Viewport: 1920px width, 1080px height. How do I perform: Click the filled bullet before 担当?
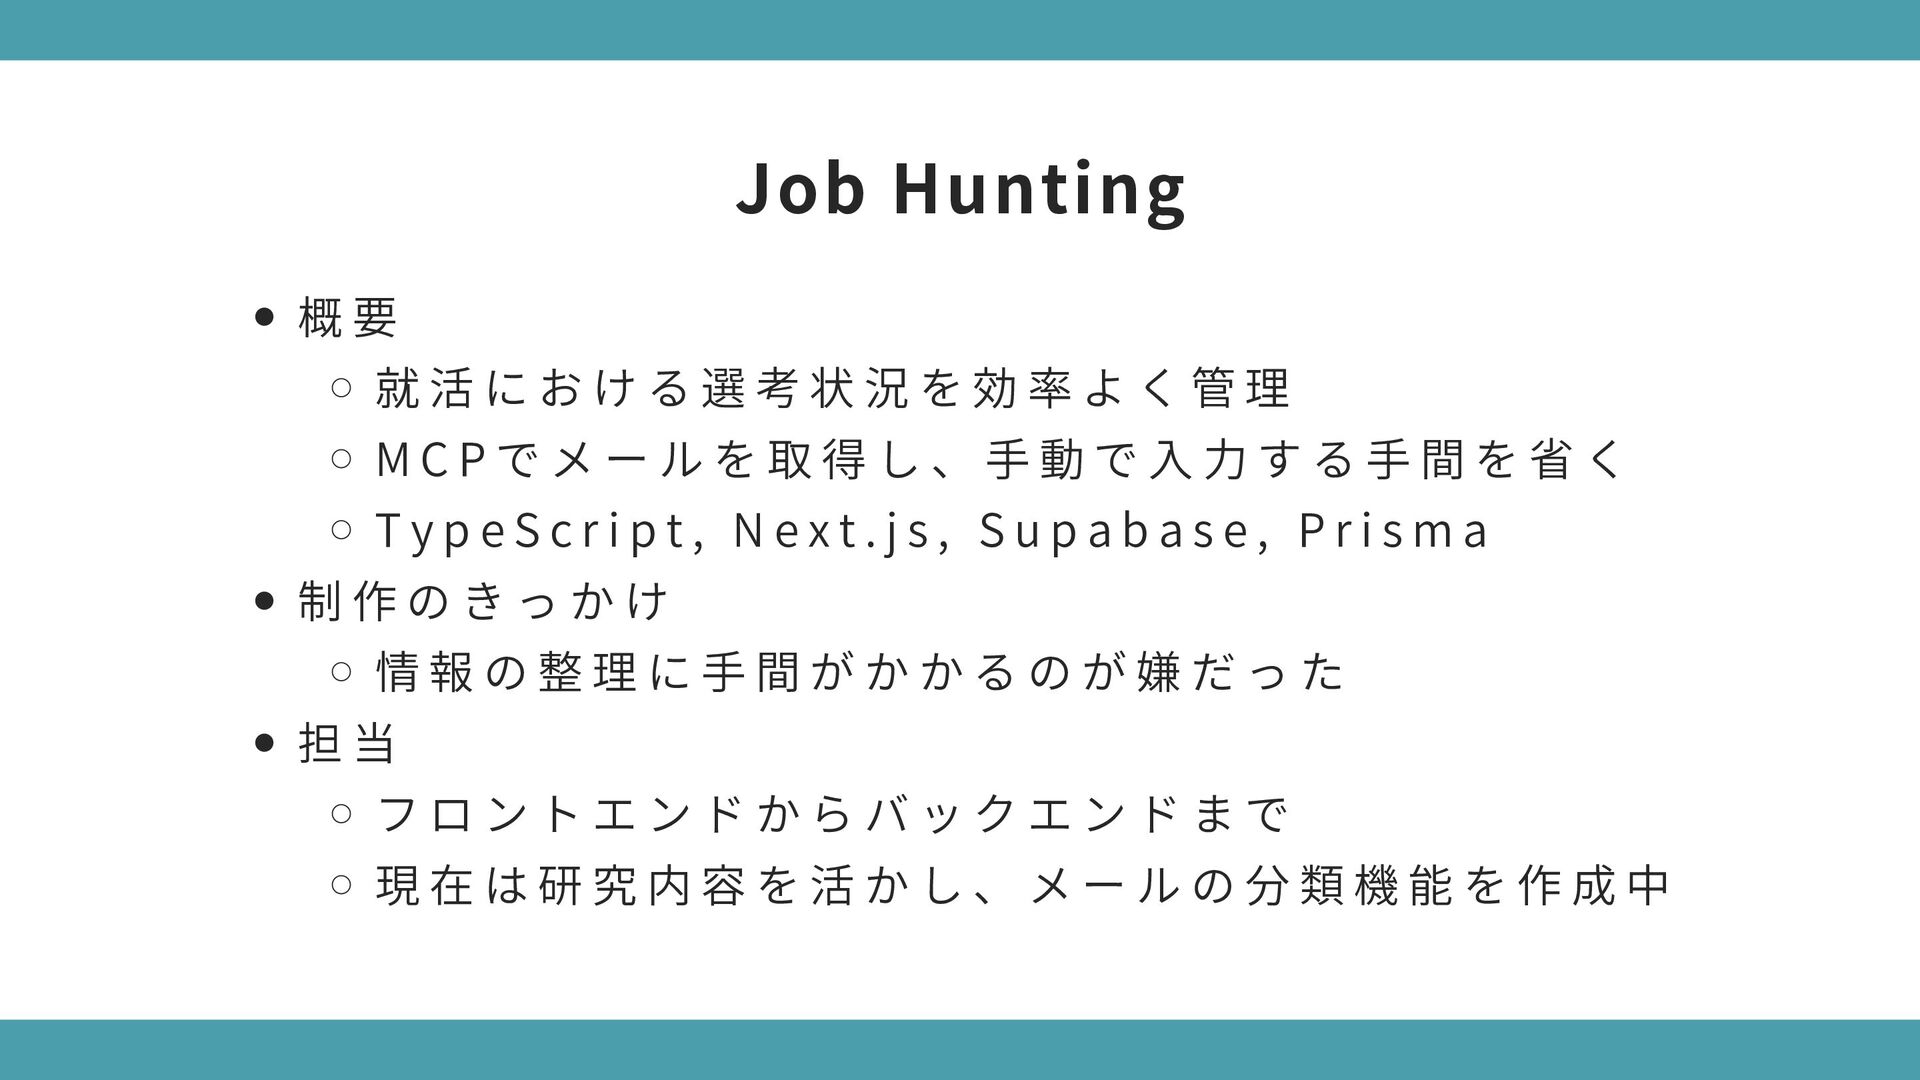(264, 743)
